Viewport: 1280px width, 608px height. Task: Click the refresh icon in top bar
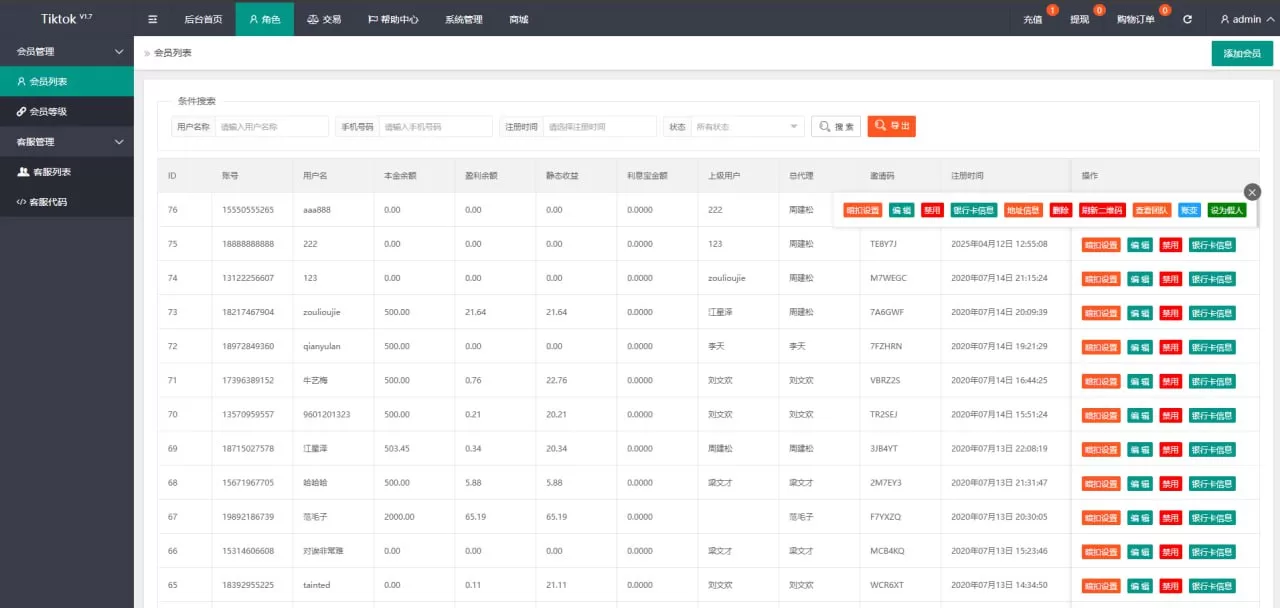[x=1187, y=19]
